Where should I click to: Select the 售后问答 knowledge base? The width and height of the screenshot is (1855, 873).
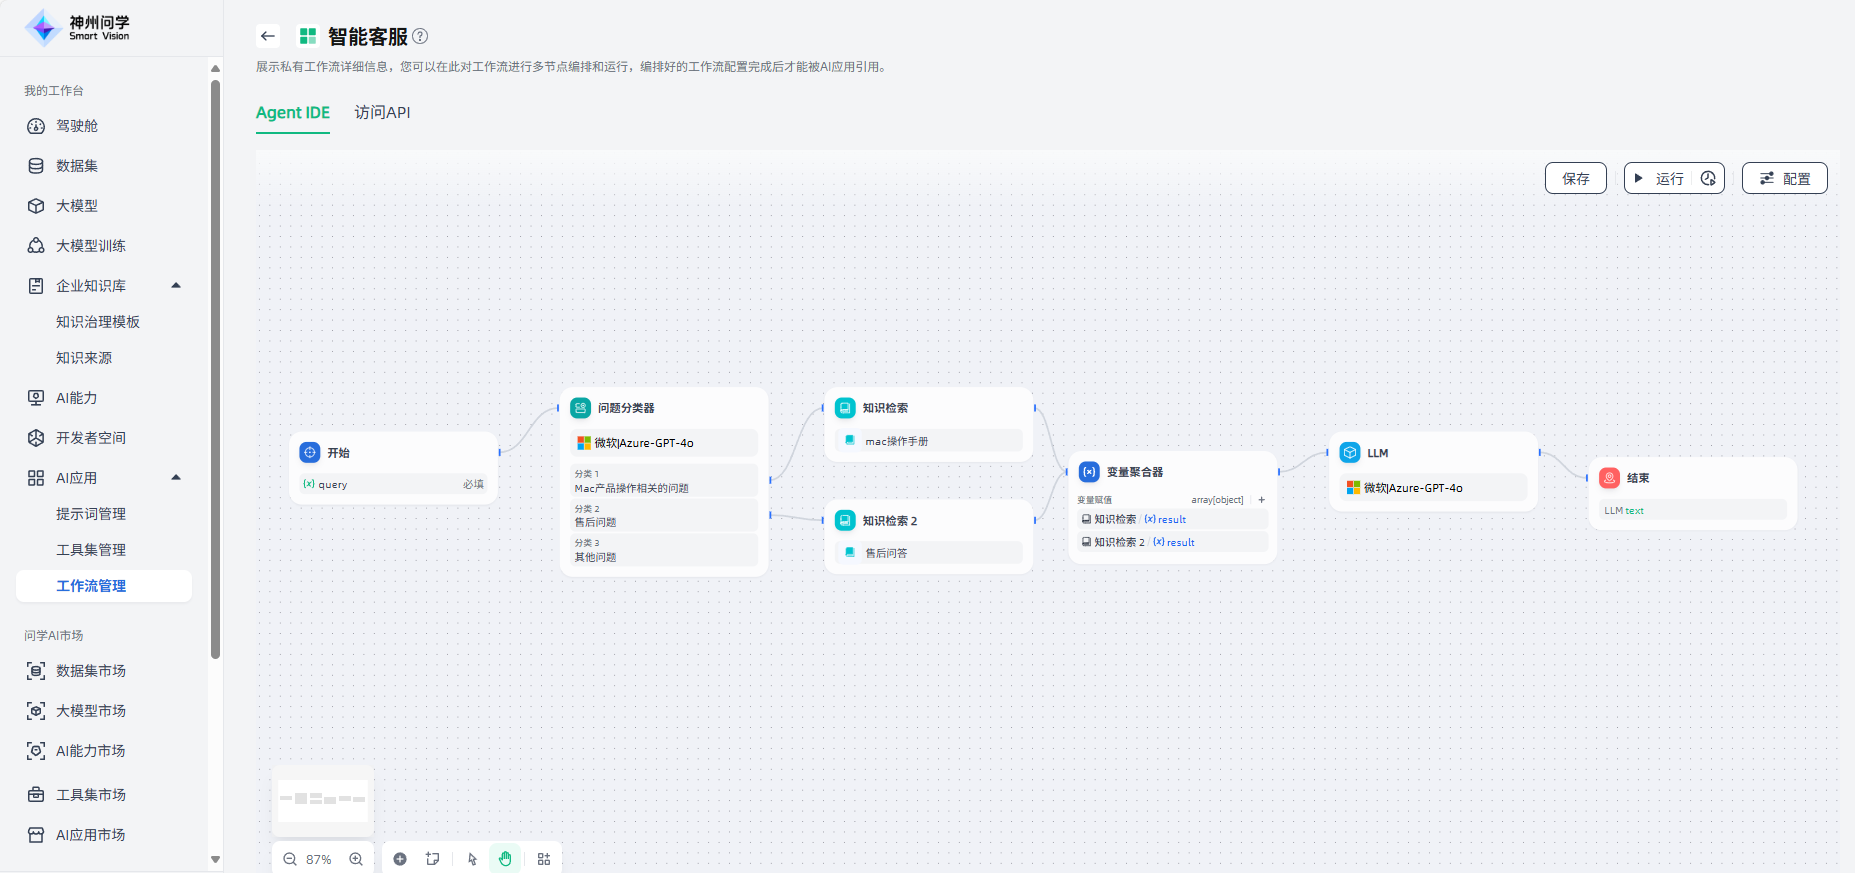(x=929, y=553)
